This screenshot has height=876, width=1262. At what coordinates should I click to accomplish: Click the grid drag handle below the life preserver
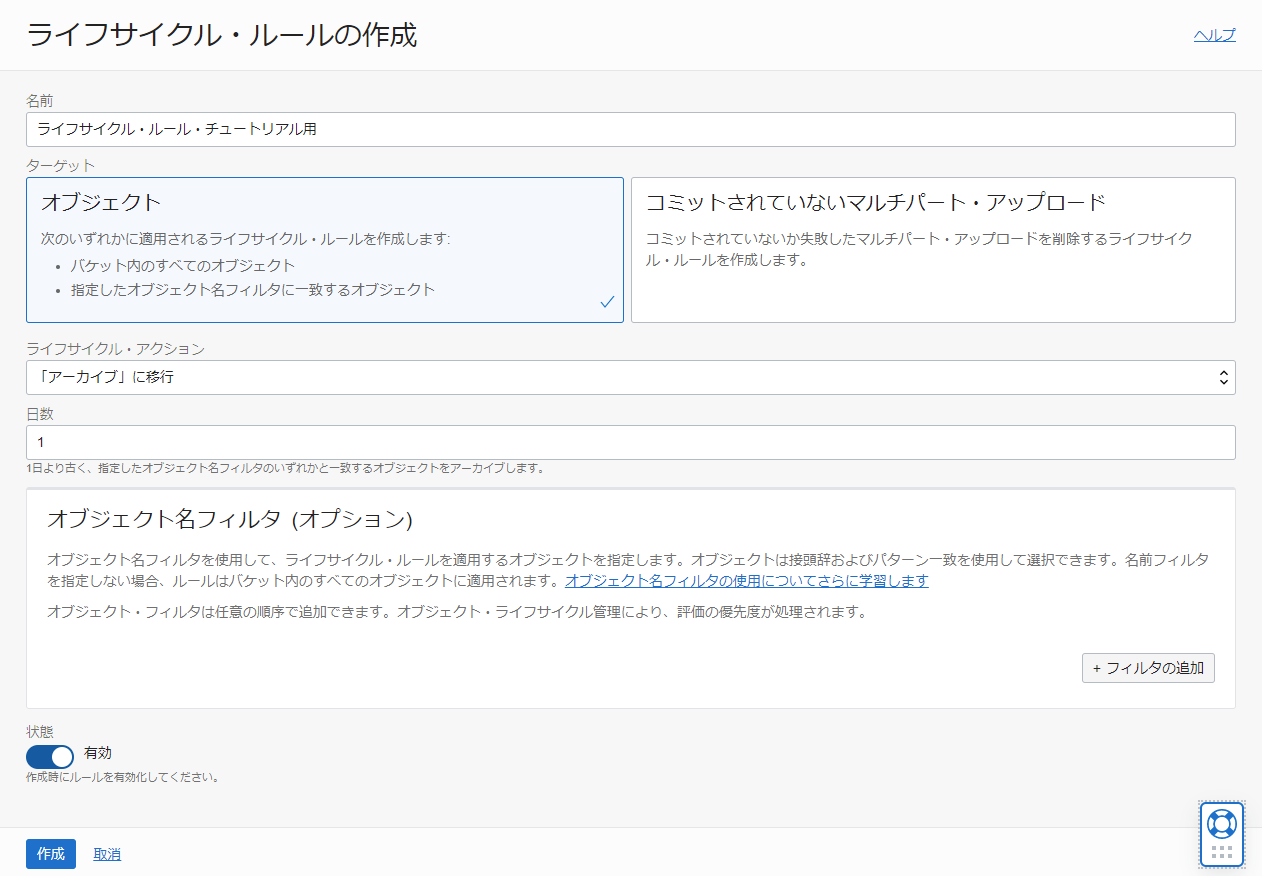tap(1221, 853)
